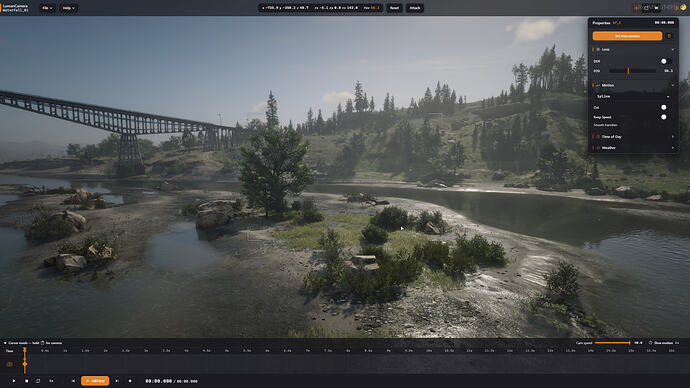Jump to the previous keyframe
This screenshot has width=690, height=388.
click(x=73, y=381)
